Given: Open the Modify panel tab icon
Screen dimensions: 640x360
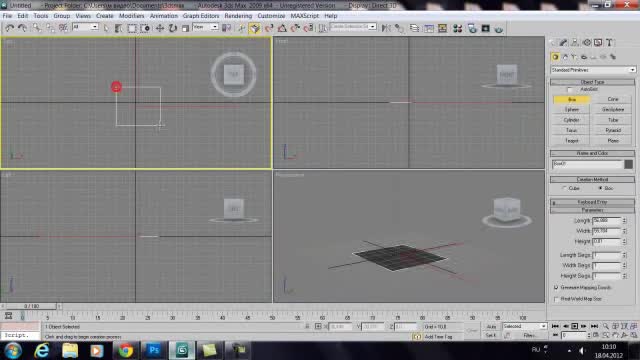Looking at the screenshot, I should click(563, 42).
